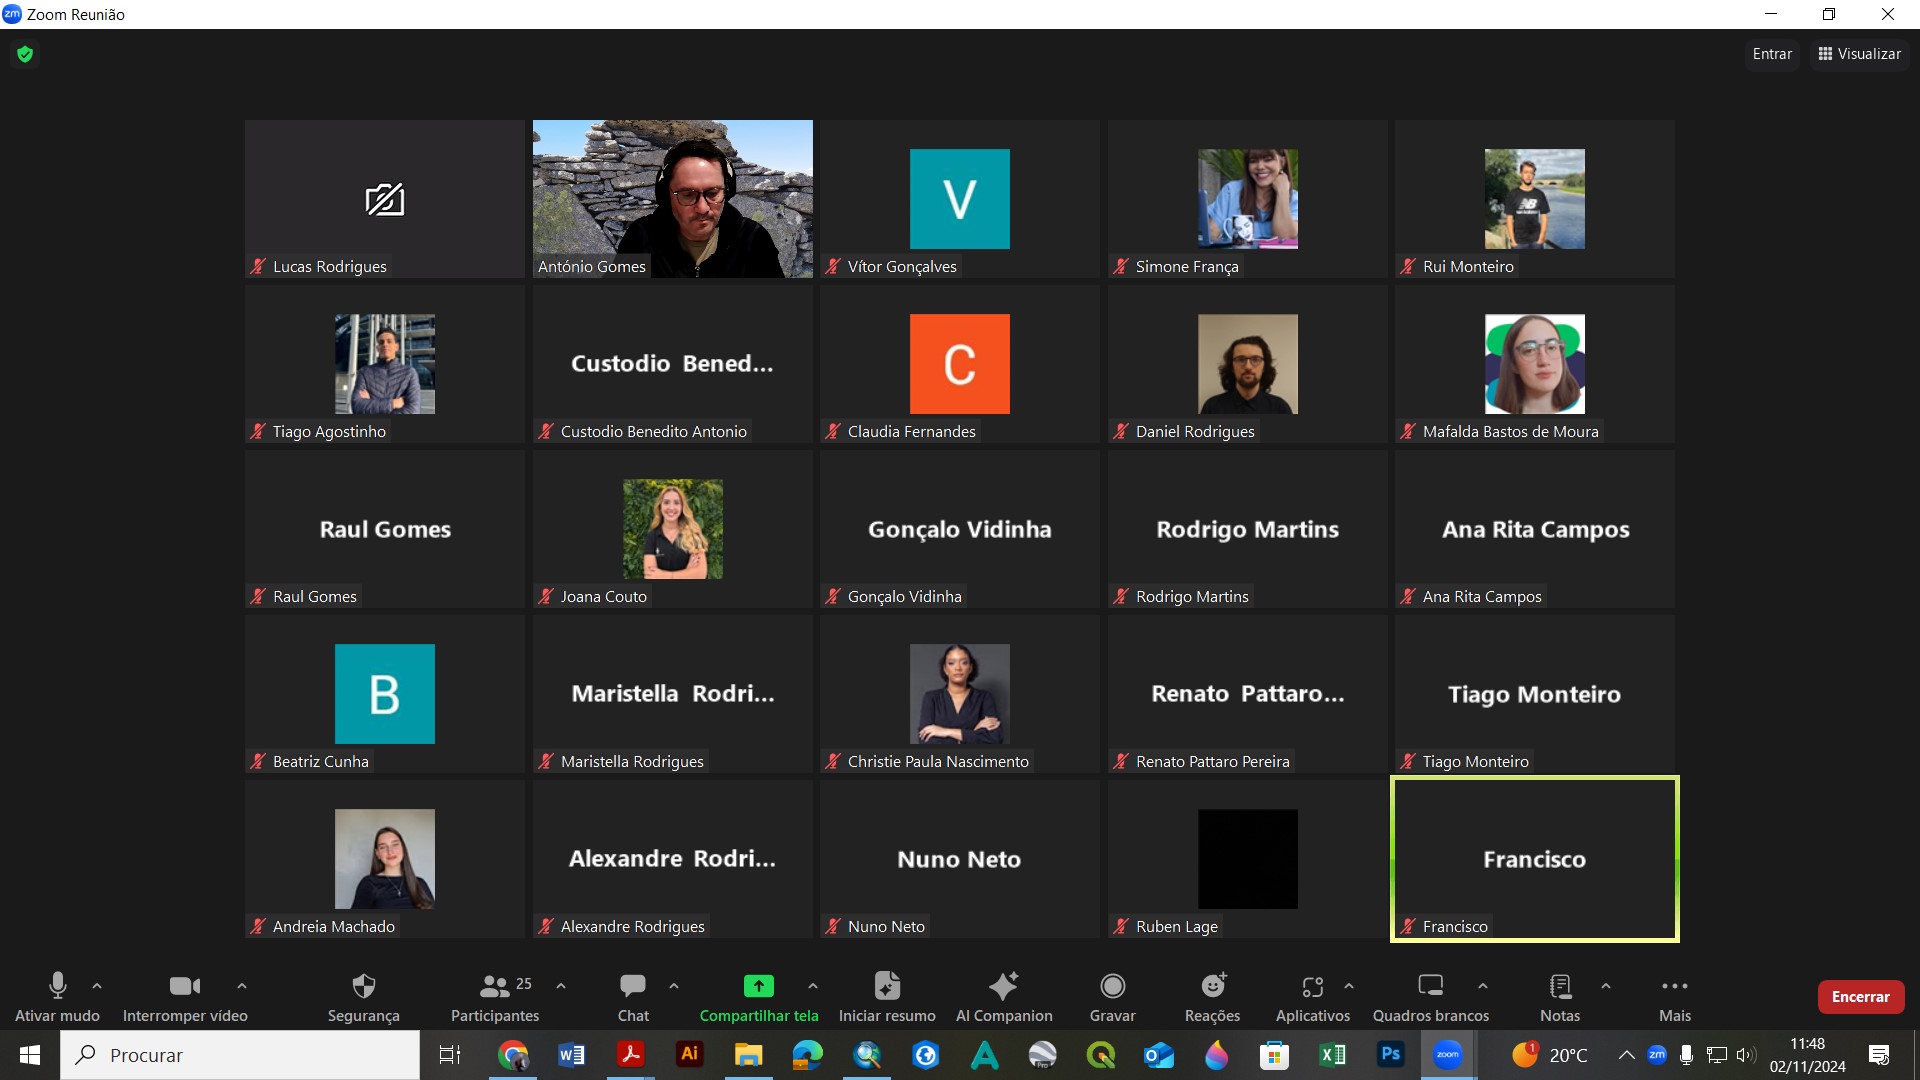
Task: Open the Reações emoji menu
Action: click(x=1212, y=987)
